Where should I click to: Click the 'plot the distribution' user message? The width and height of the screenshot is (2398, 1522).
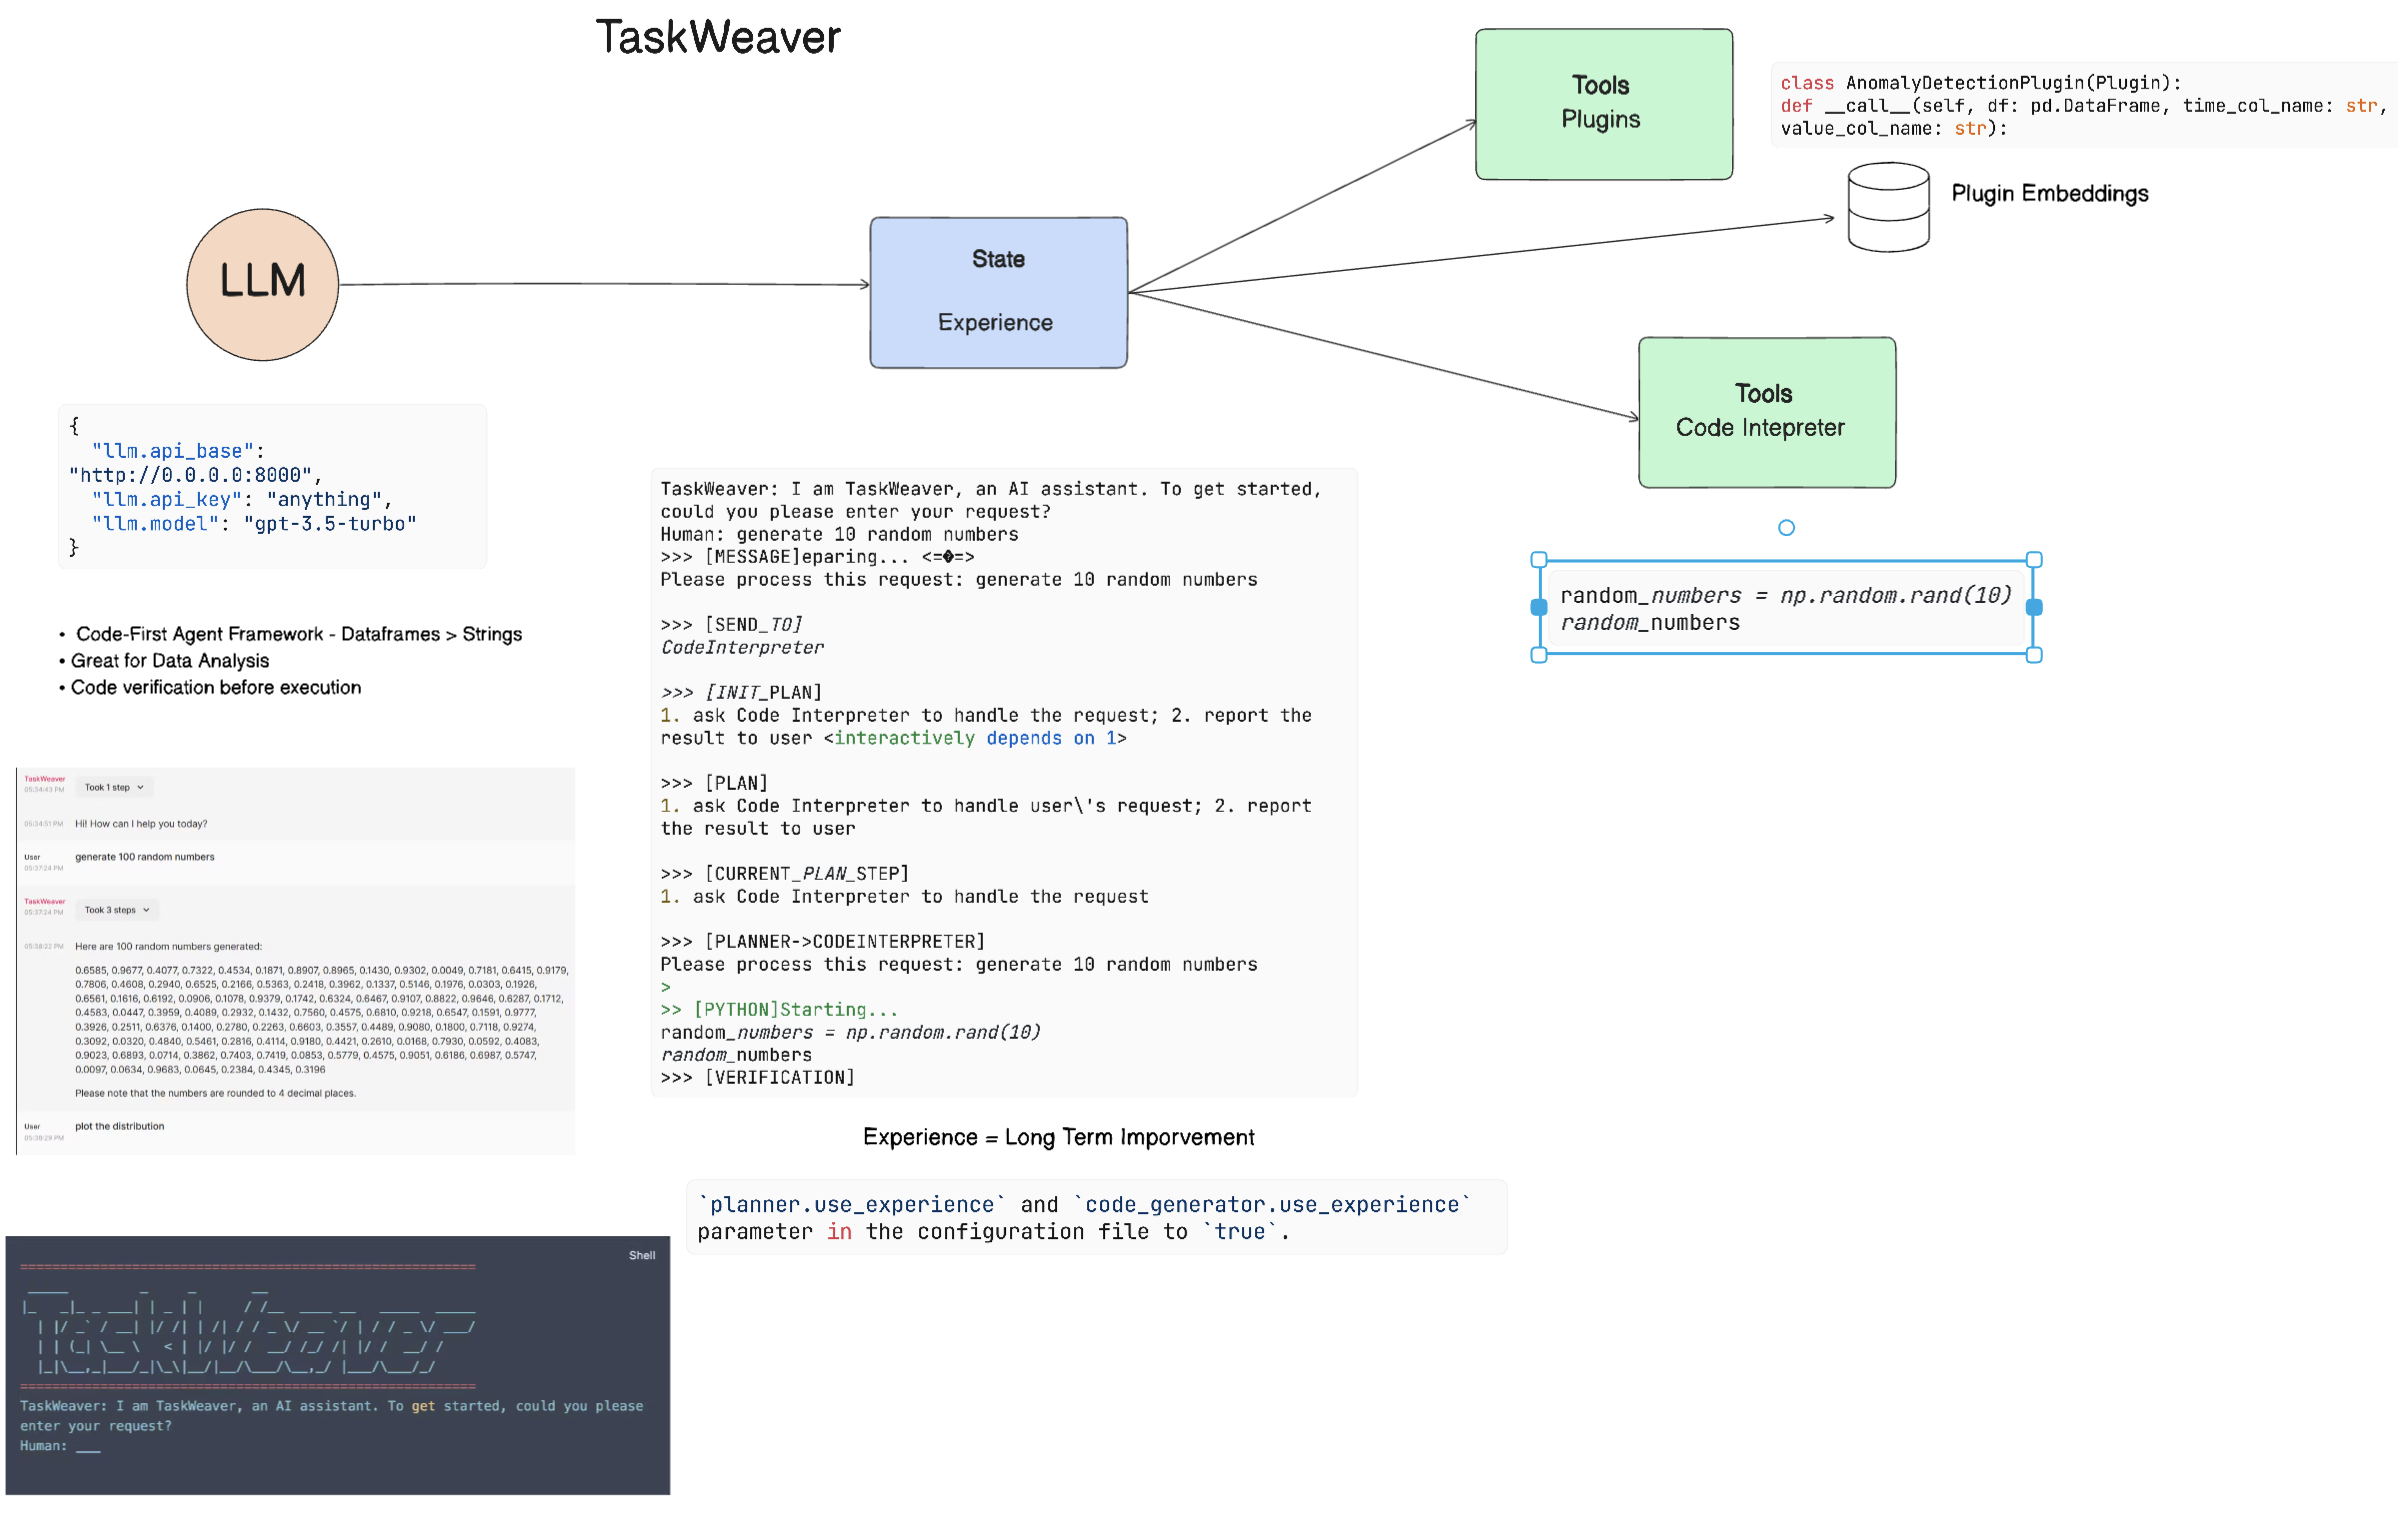(x=119, y=1126)
